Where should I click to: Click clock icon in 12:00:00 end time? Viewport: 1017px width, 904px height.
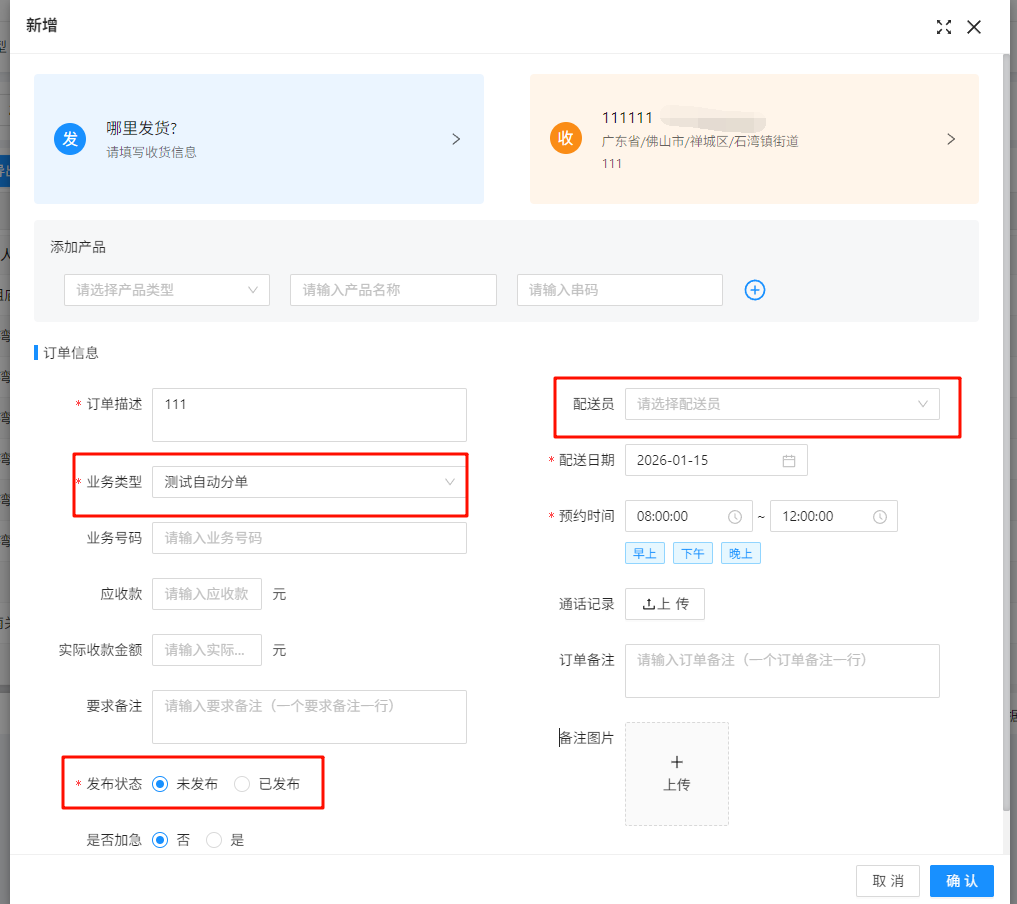click(x=880, y=517)
